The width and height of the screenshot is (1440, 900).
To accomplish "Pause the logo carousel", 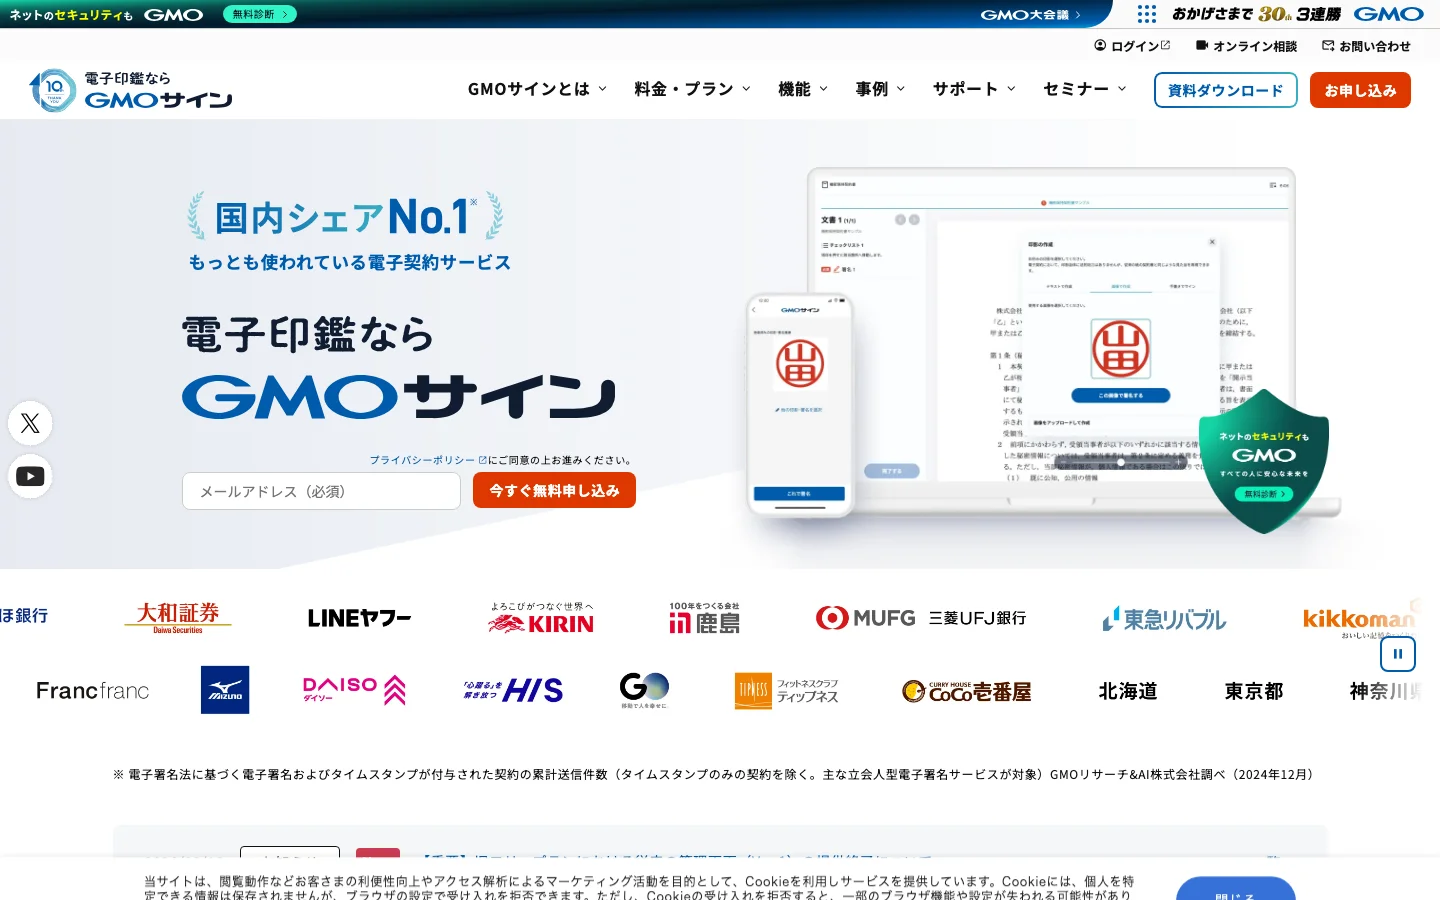I will pyautogui.click(x=1398, y=654).
